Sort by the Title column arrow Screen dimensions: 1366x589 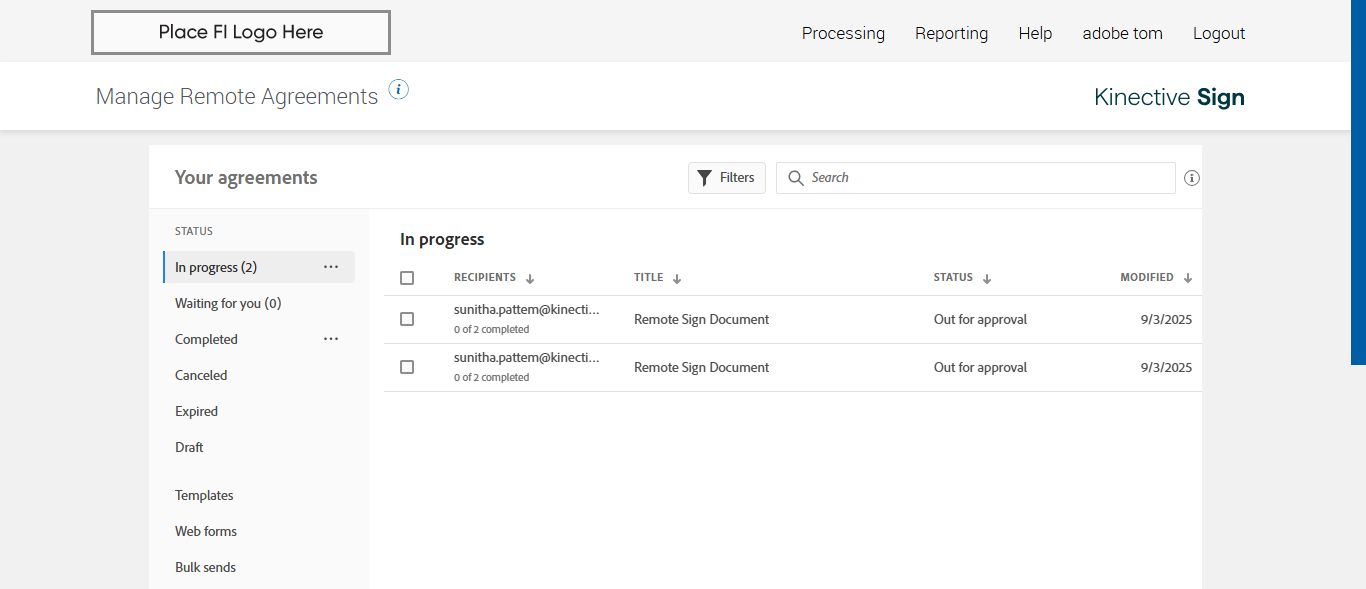coord(677,279)
